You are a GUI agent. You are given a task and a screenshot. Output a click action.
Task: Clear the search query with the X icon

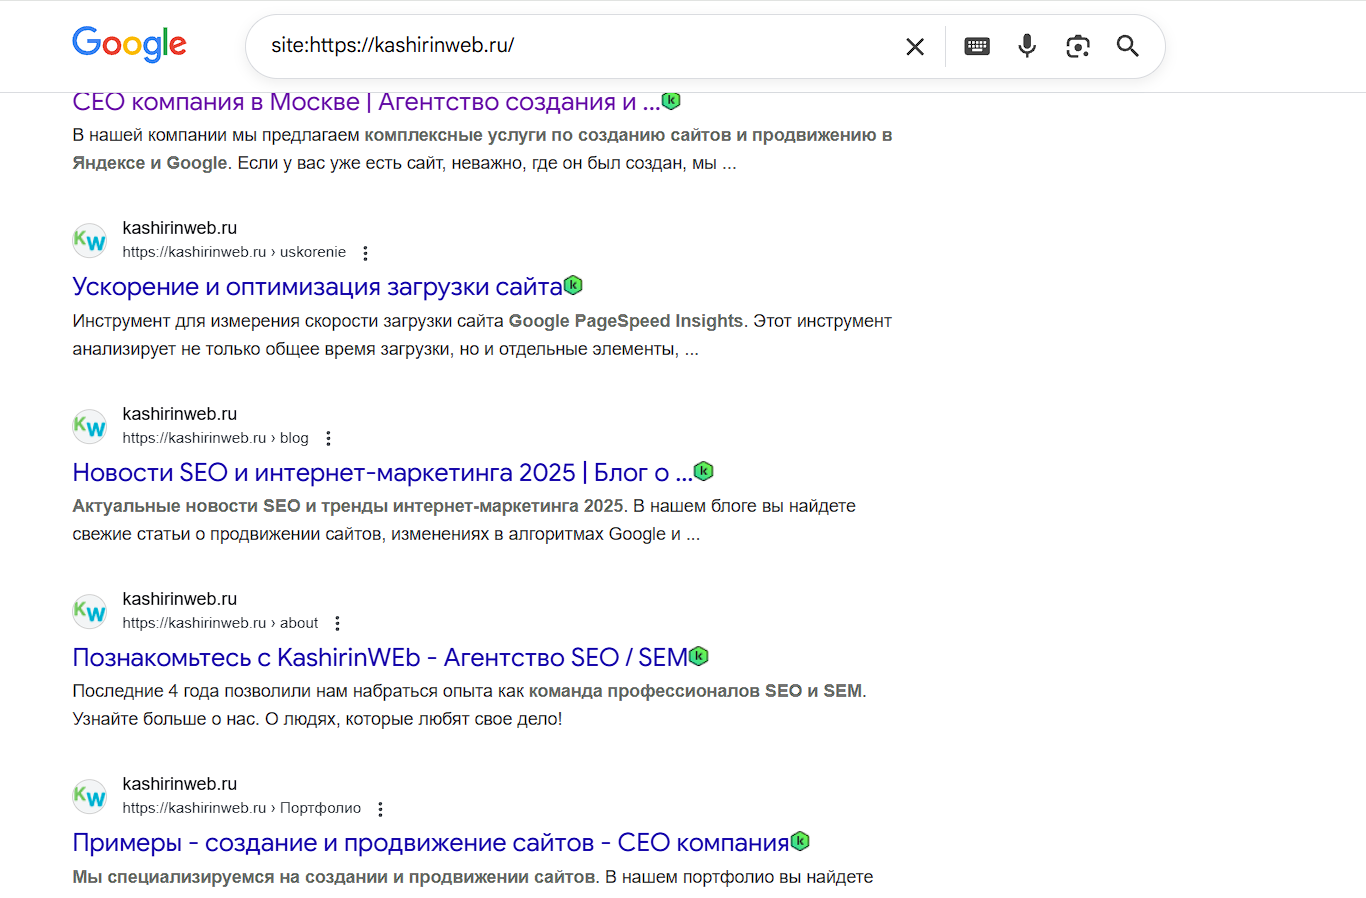(x=914, y=46)
